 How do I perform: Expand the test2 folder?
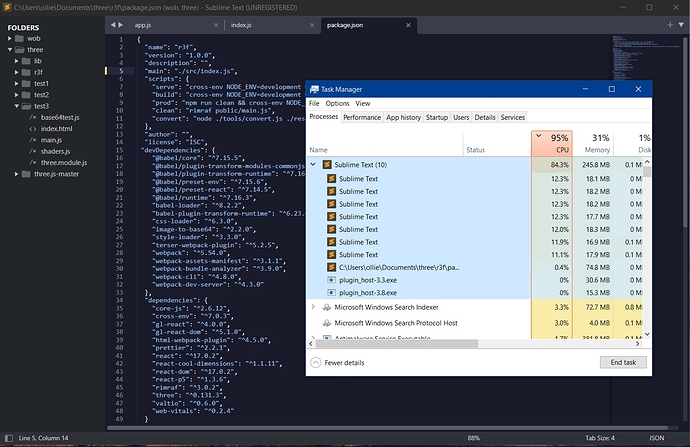click(x=16, y=95)
